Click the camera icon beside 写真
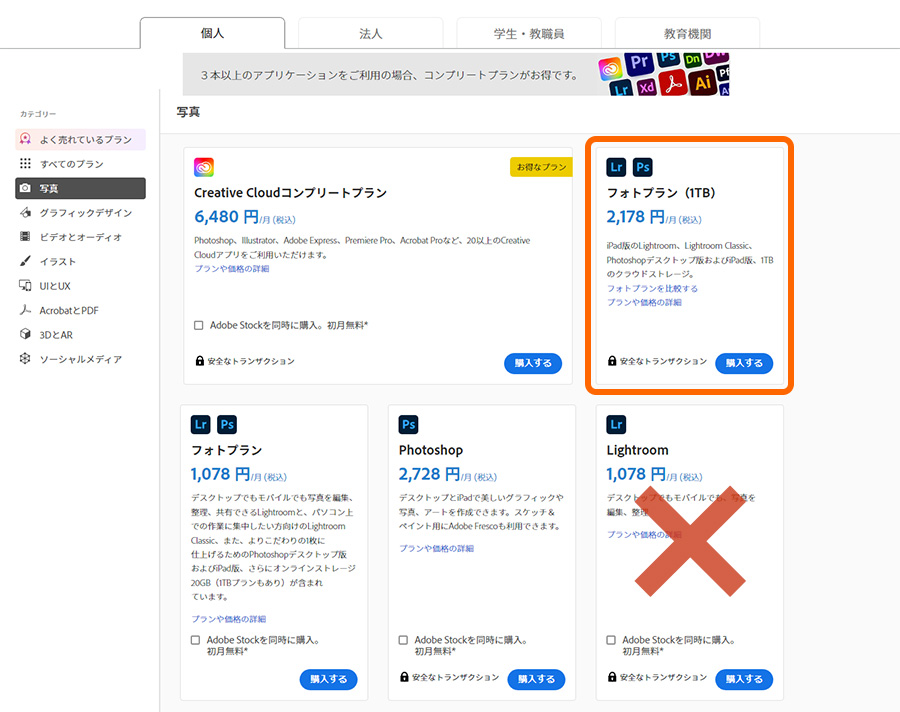Screen dimensions: 900x712 (25, 188)
